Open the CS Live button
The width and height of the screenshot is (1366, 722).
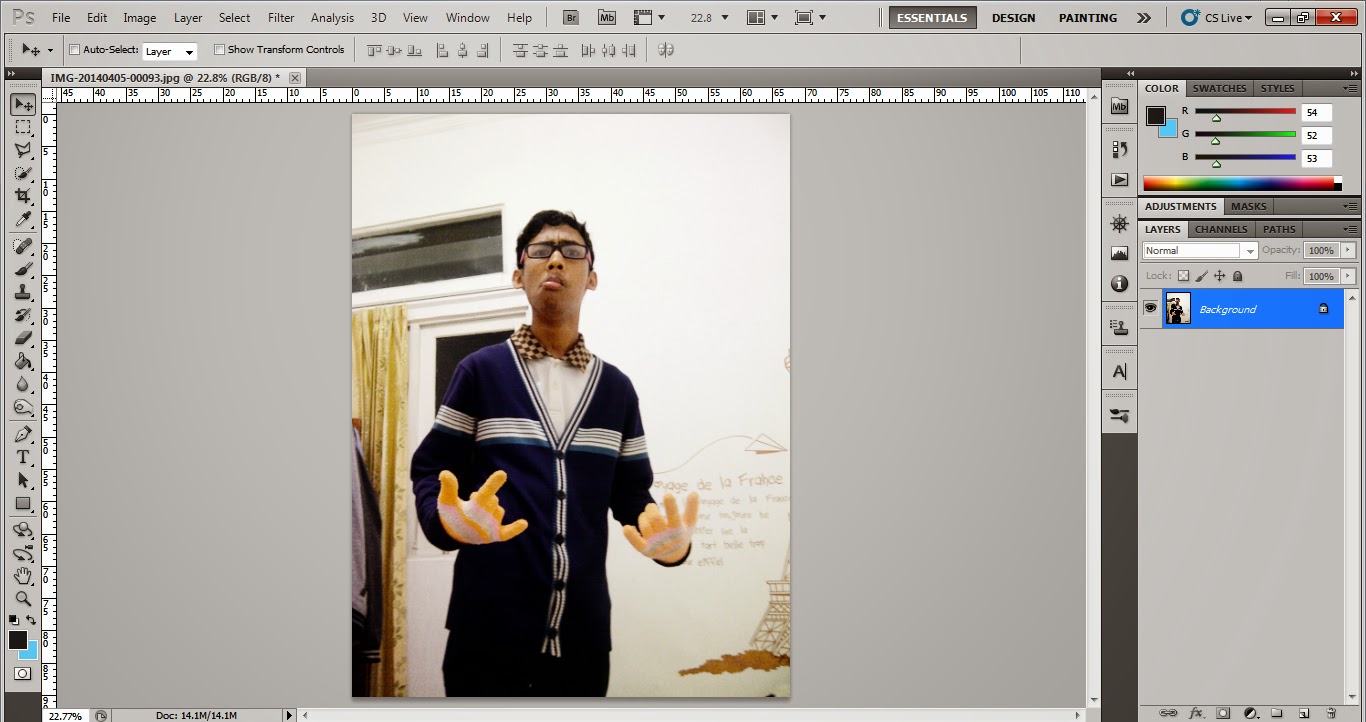pyautogui.click(x=1216, y=18)
